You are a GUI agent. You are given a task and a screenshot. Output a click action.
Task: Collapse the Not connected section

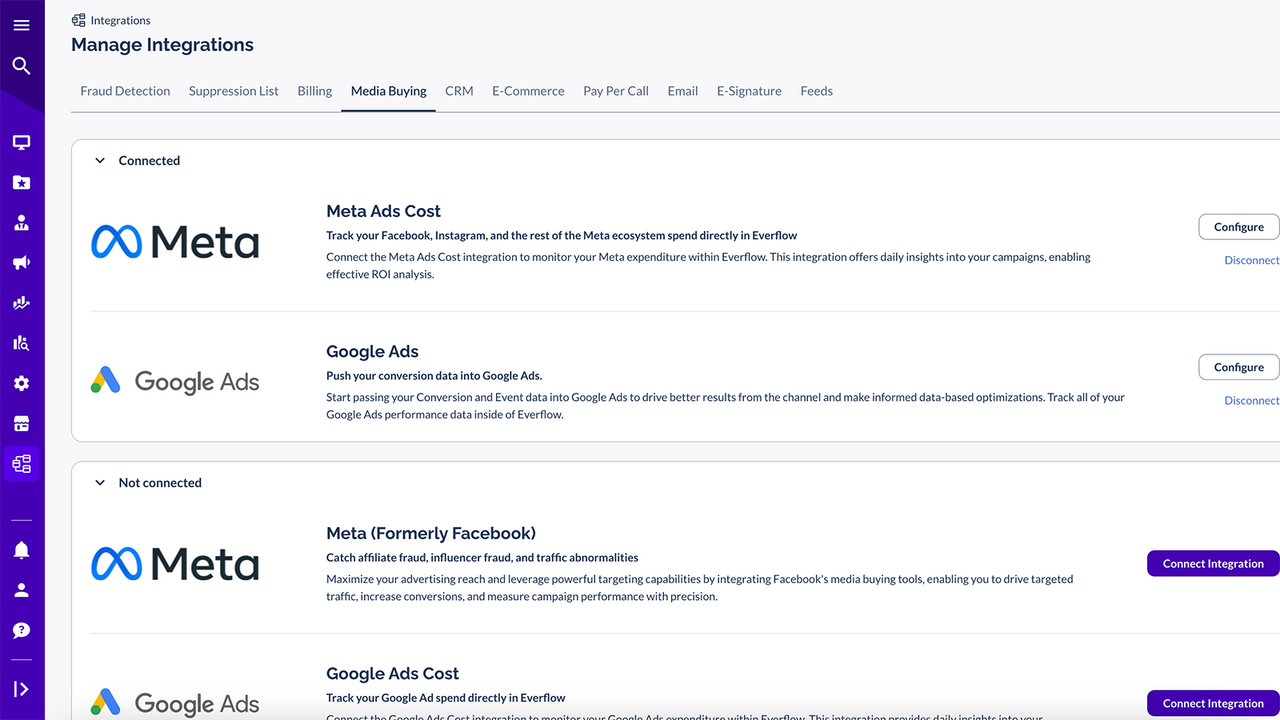click(99, 482)
